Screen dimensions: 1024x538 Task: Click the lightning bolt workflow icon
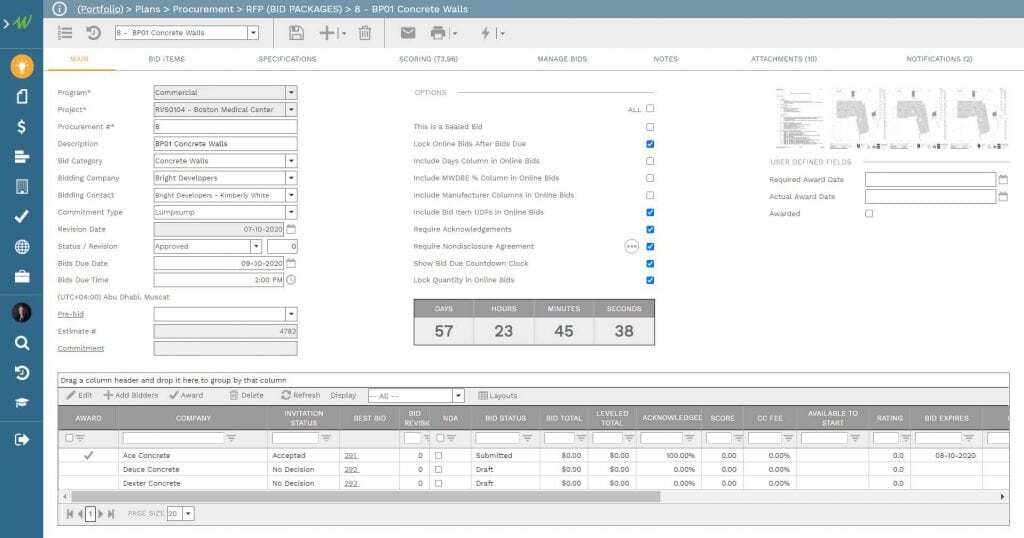click(485, 33)
